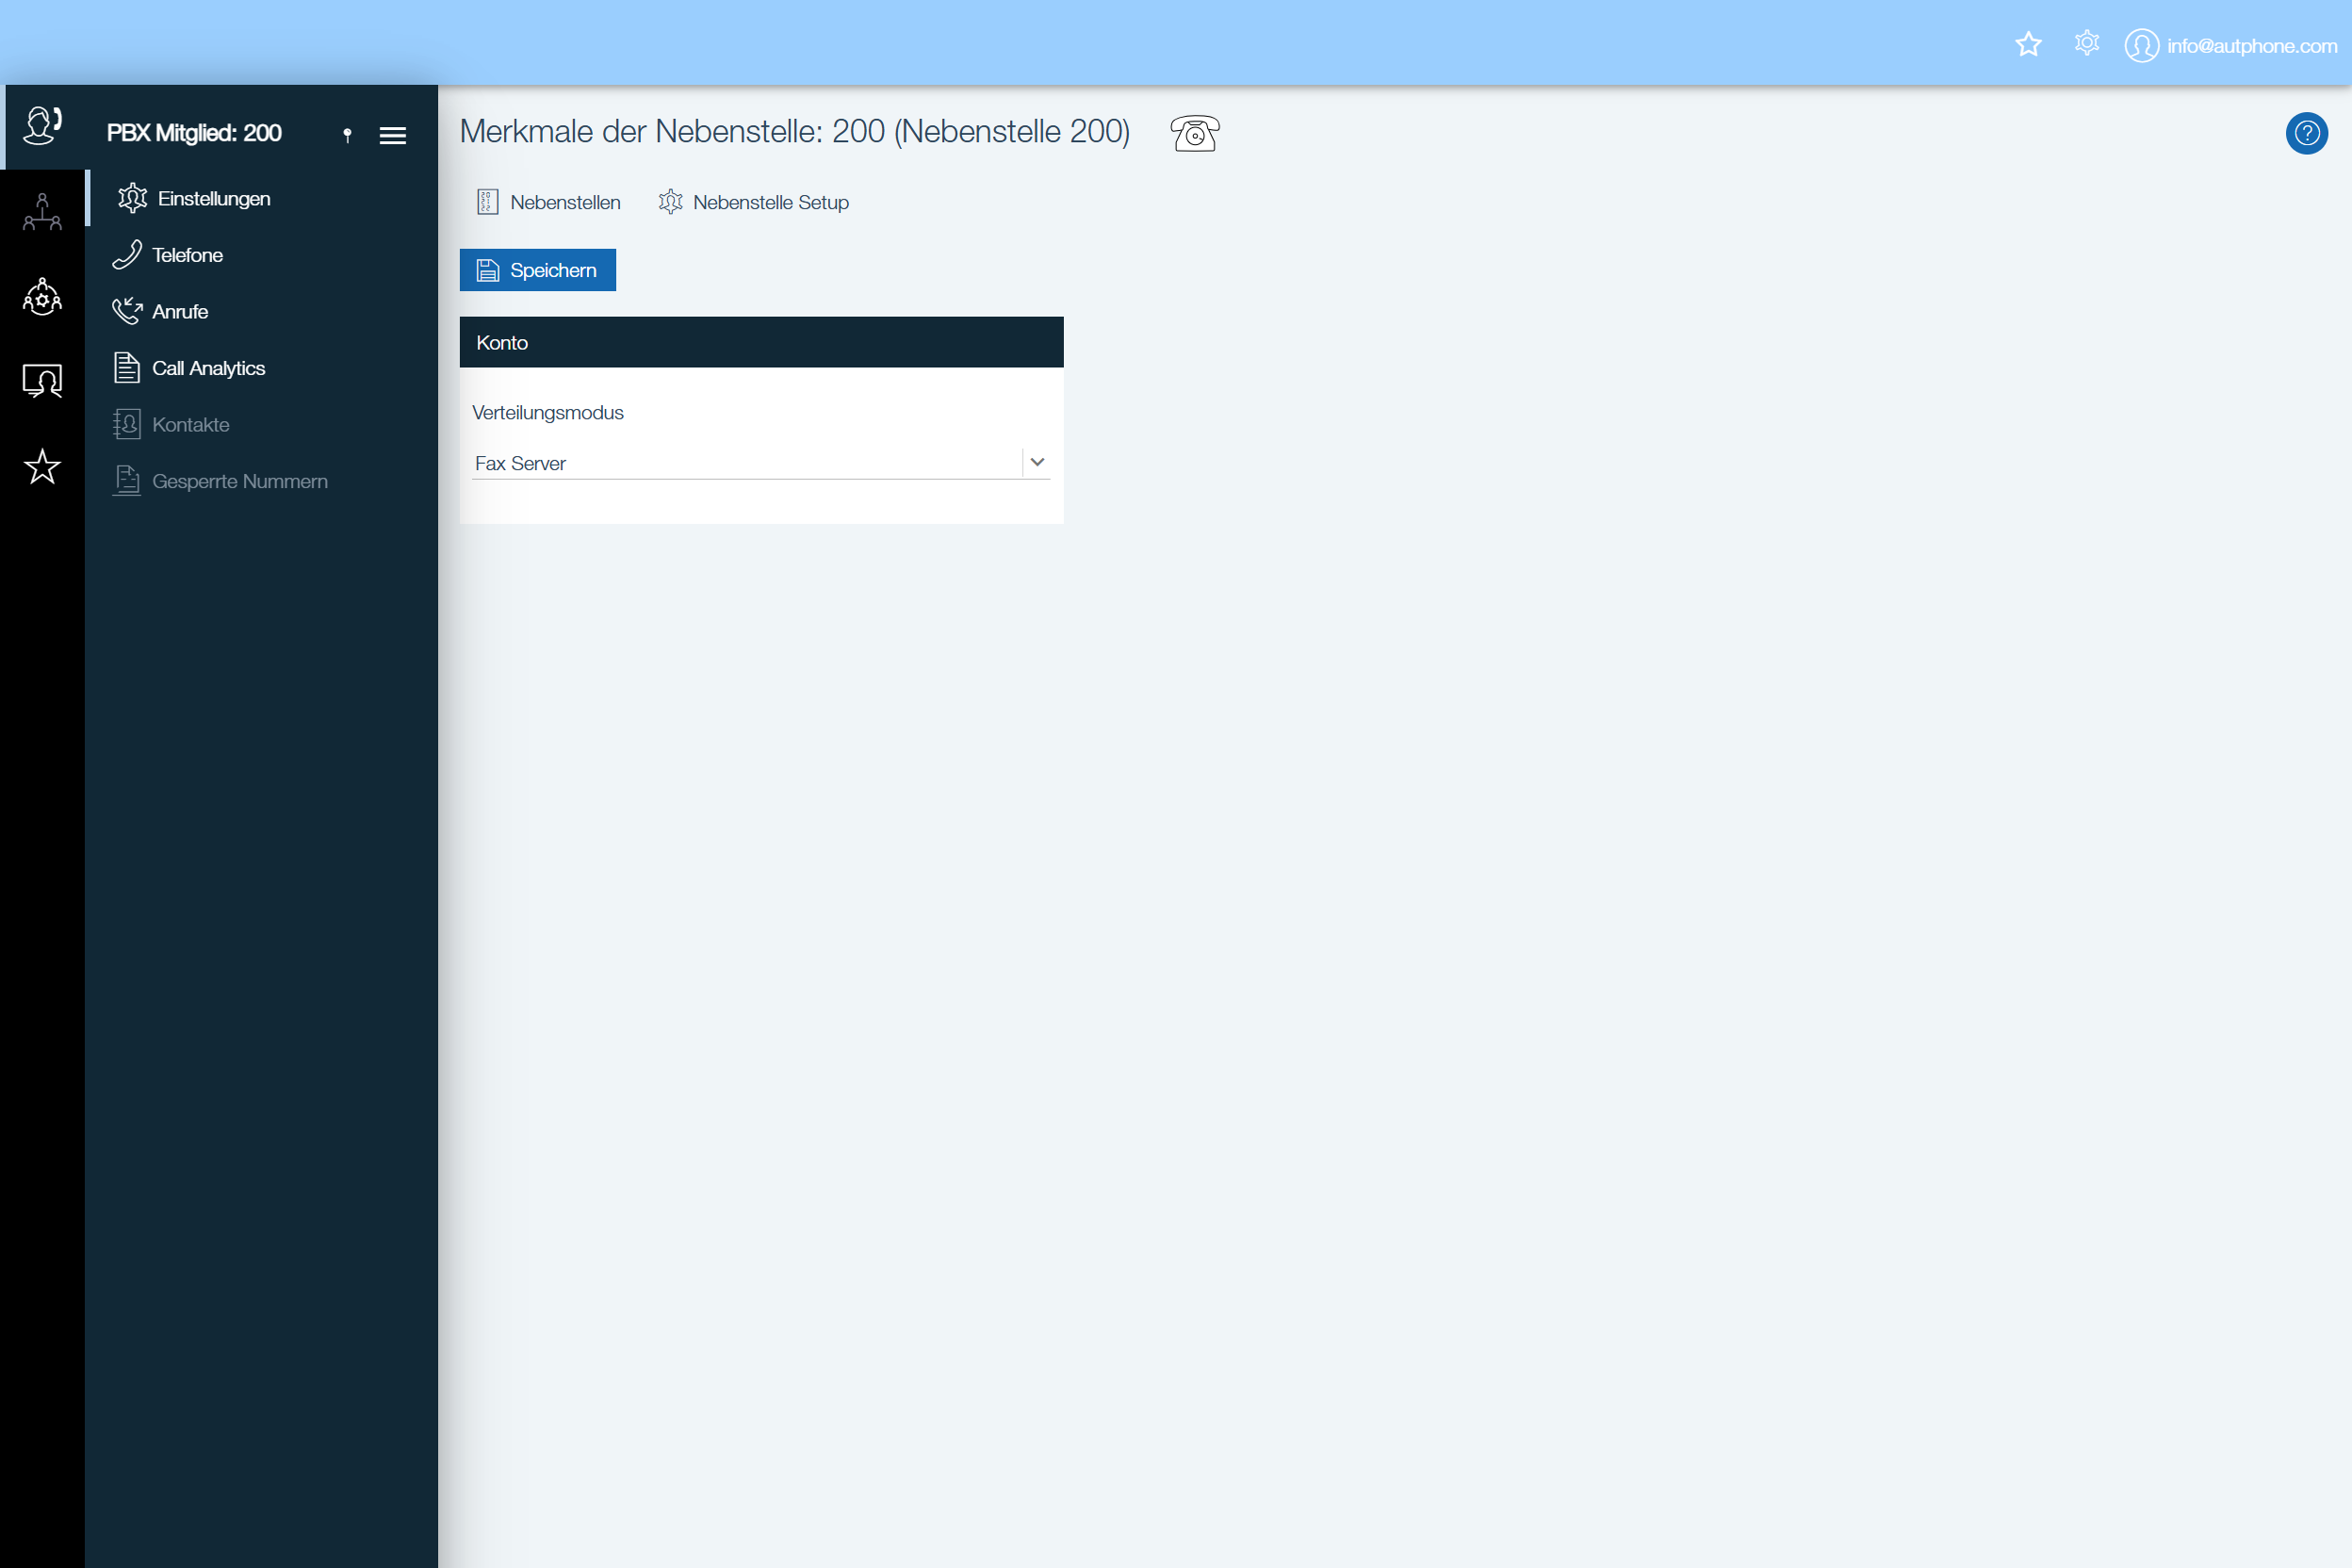Click the headset agent icon
Viewport: 2352px width, 1568px height.
(x=42, y=127)
